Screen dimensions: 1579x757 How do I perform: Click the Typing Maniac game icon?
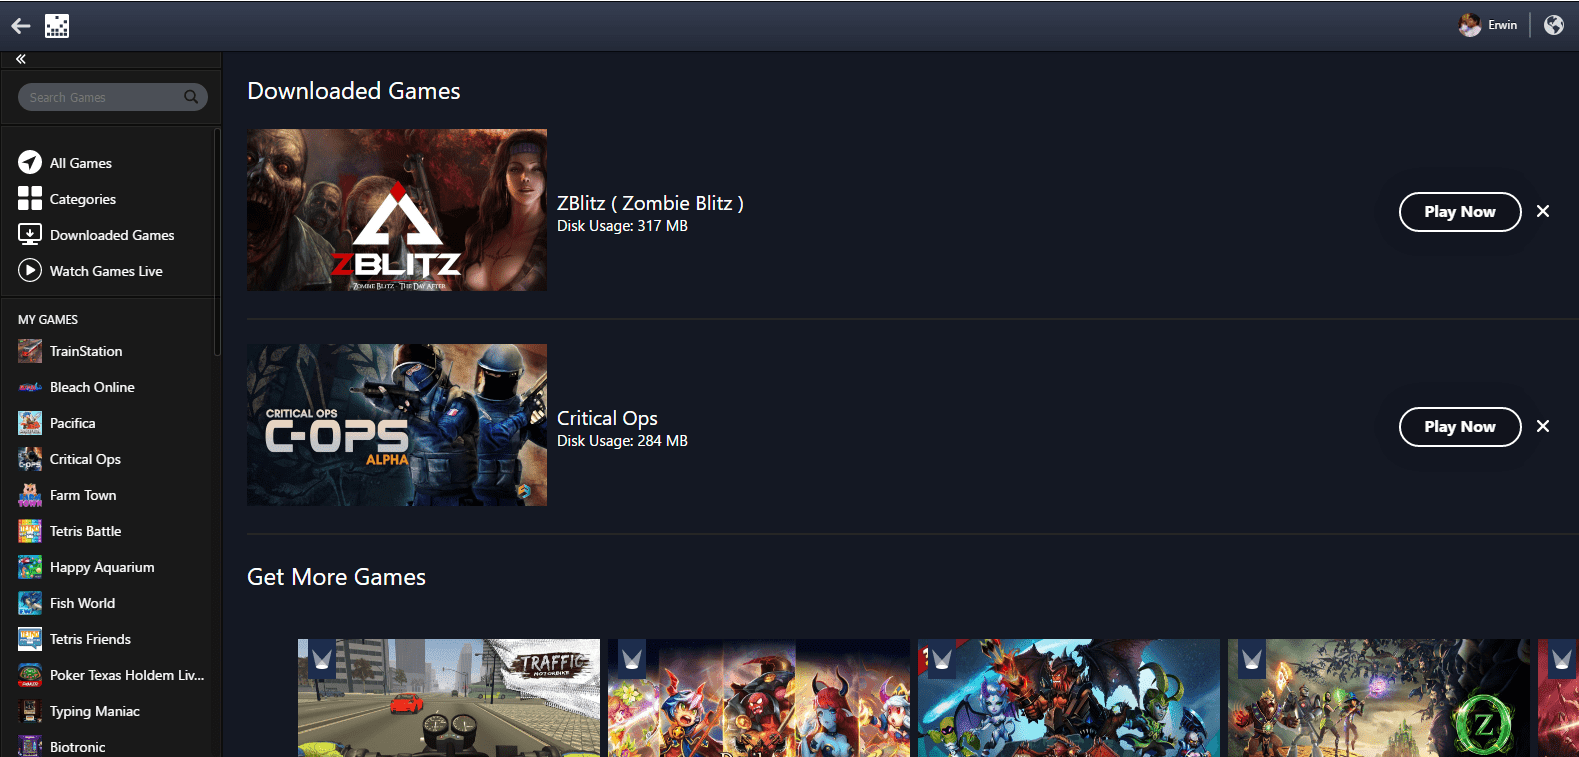click(x=30, y=711)
